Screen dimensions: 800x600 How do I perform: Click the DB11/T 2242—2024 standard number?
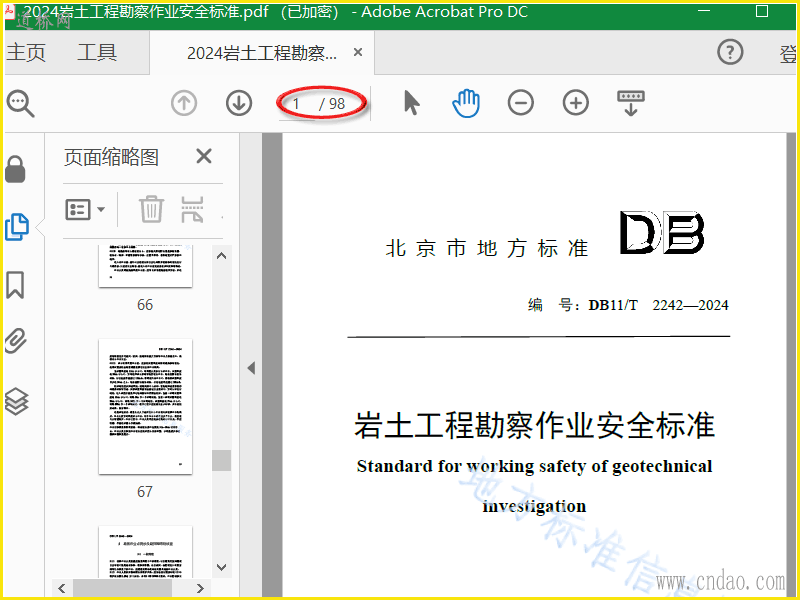pyautogui.click(x=658, y=305)
